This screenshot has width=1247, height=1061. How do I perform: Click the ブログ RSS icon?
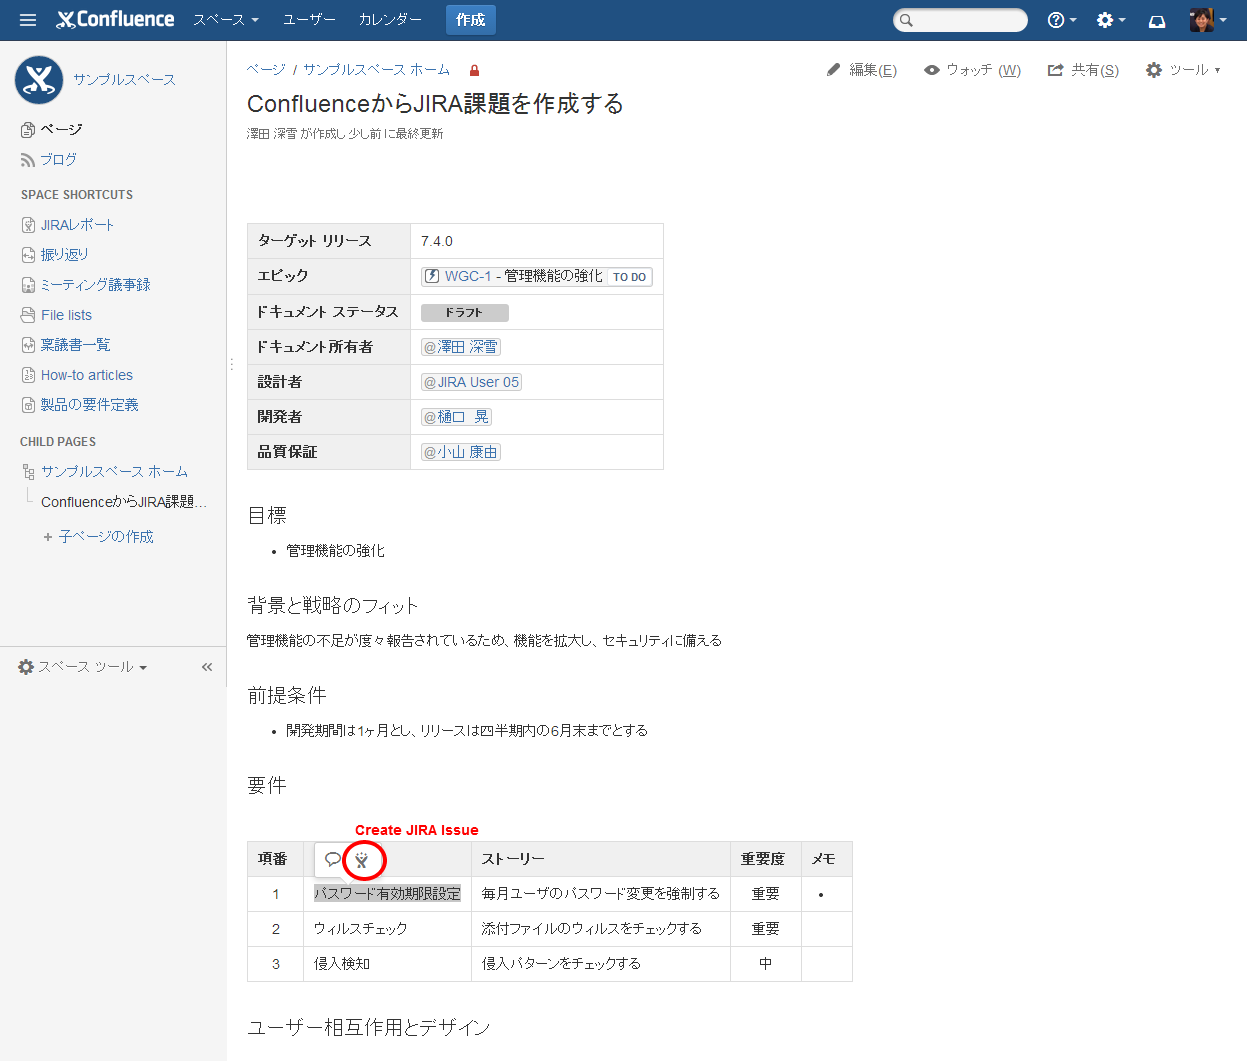tap(28, 160)
